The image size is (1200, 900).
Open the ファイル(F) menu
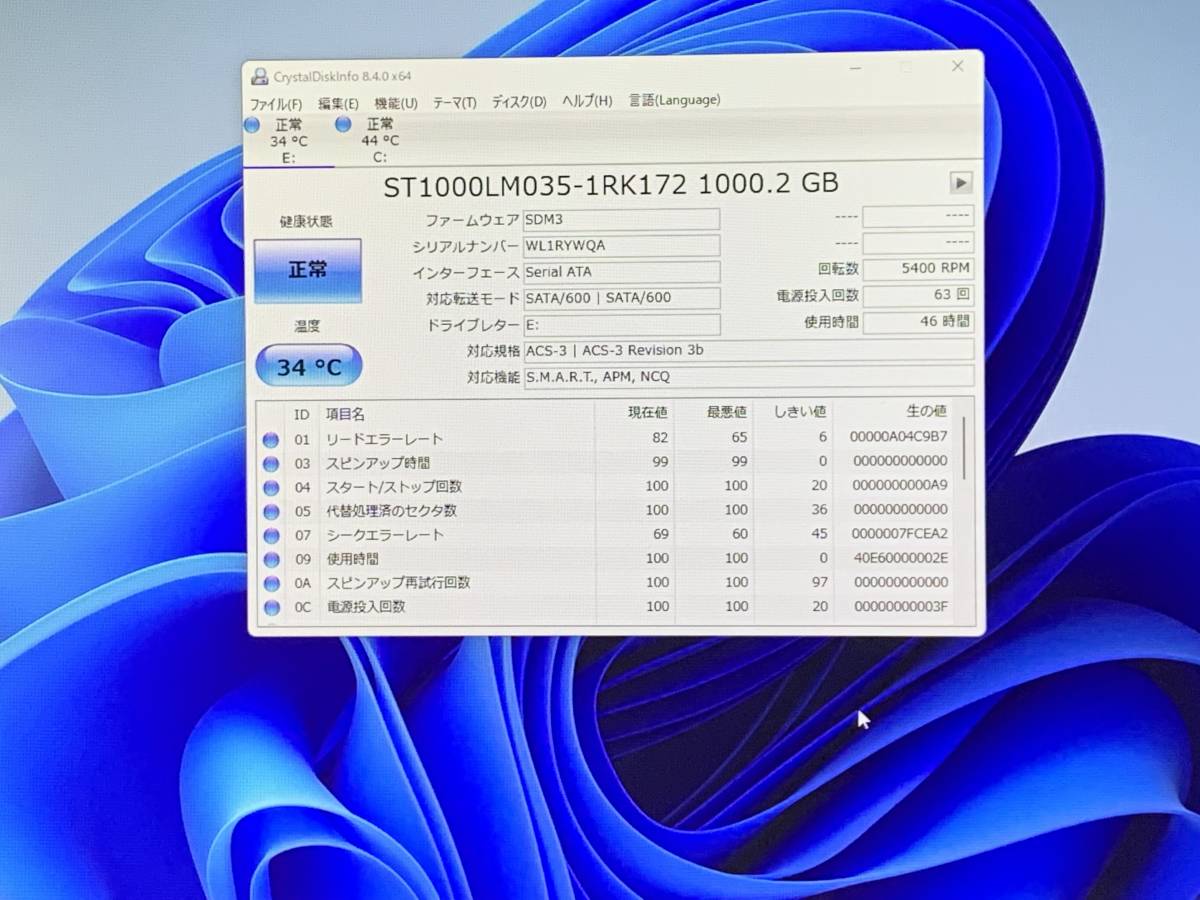coord(276,103)
